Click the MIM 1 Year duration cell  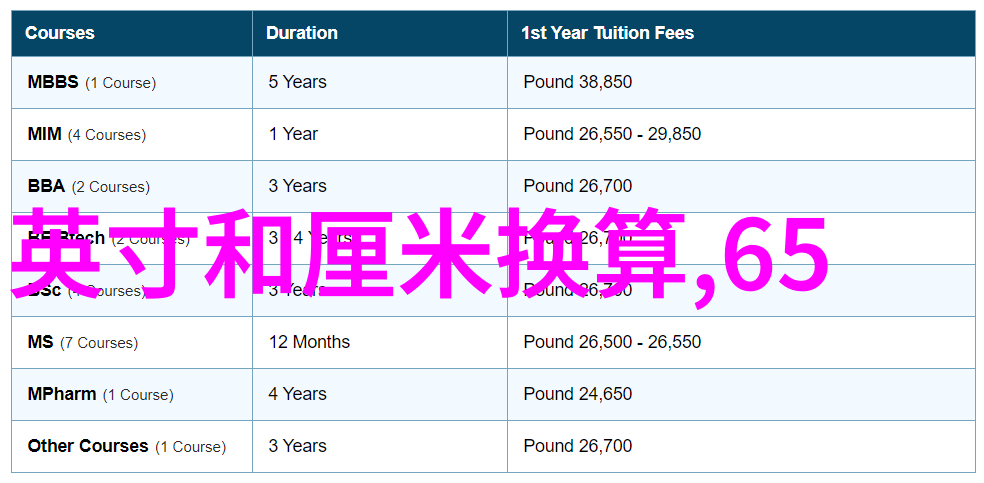tap(293, 134)
